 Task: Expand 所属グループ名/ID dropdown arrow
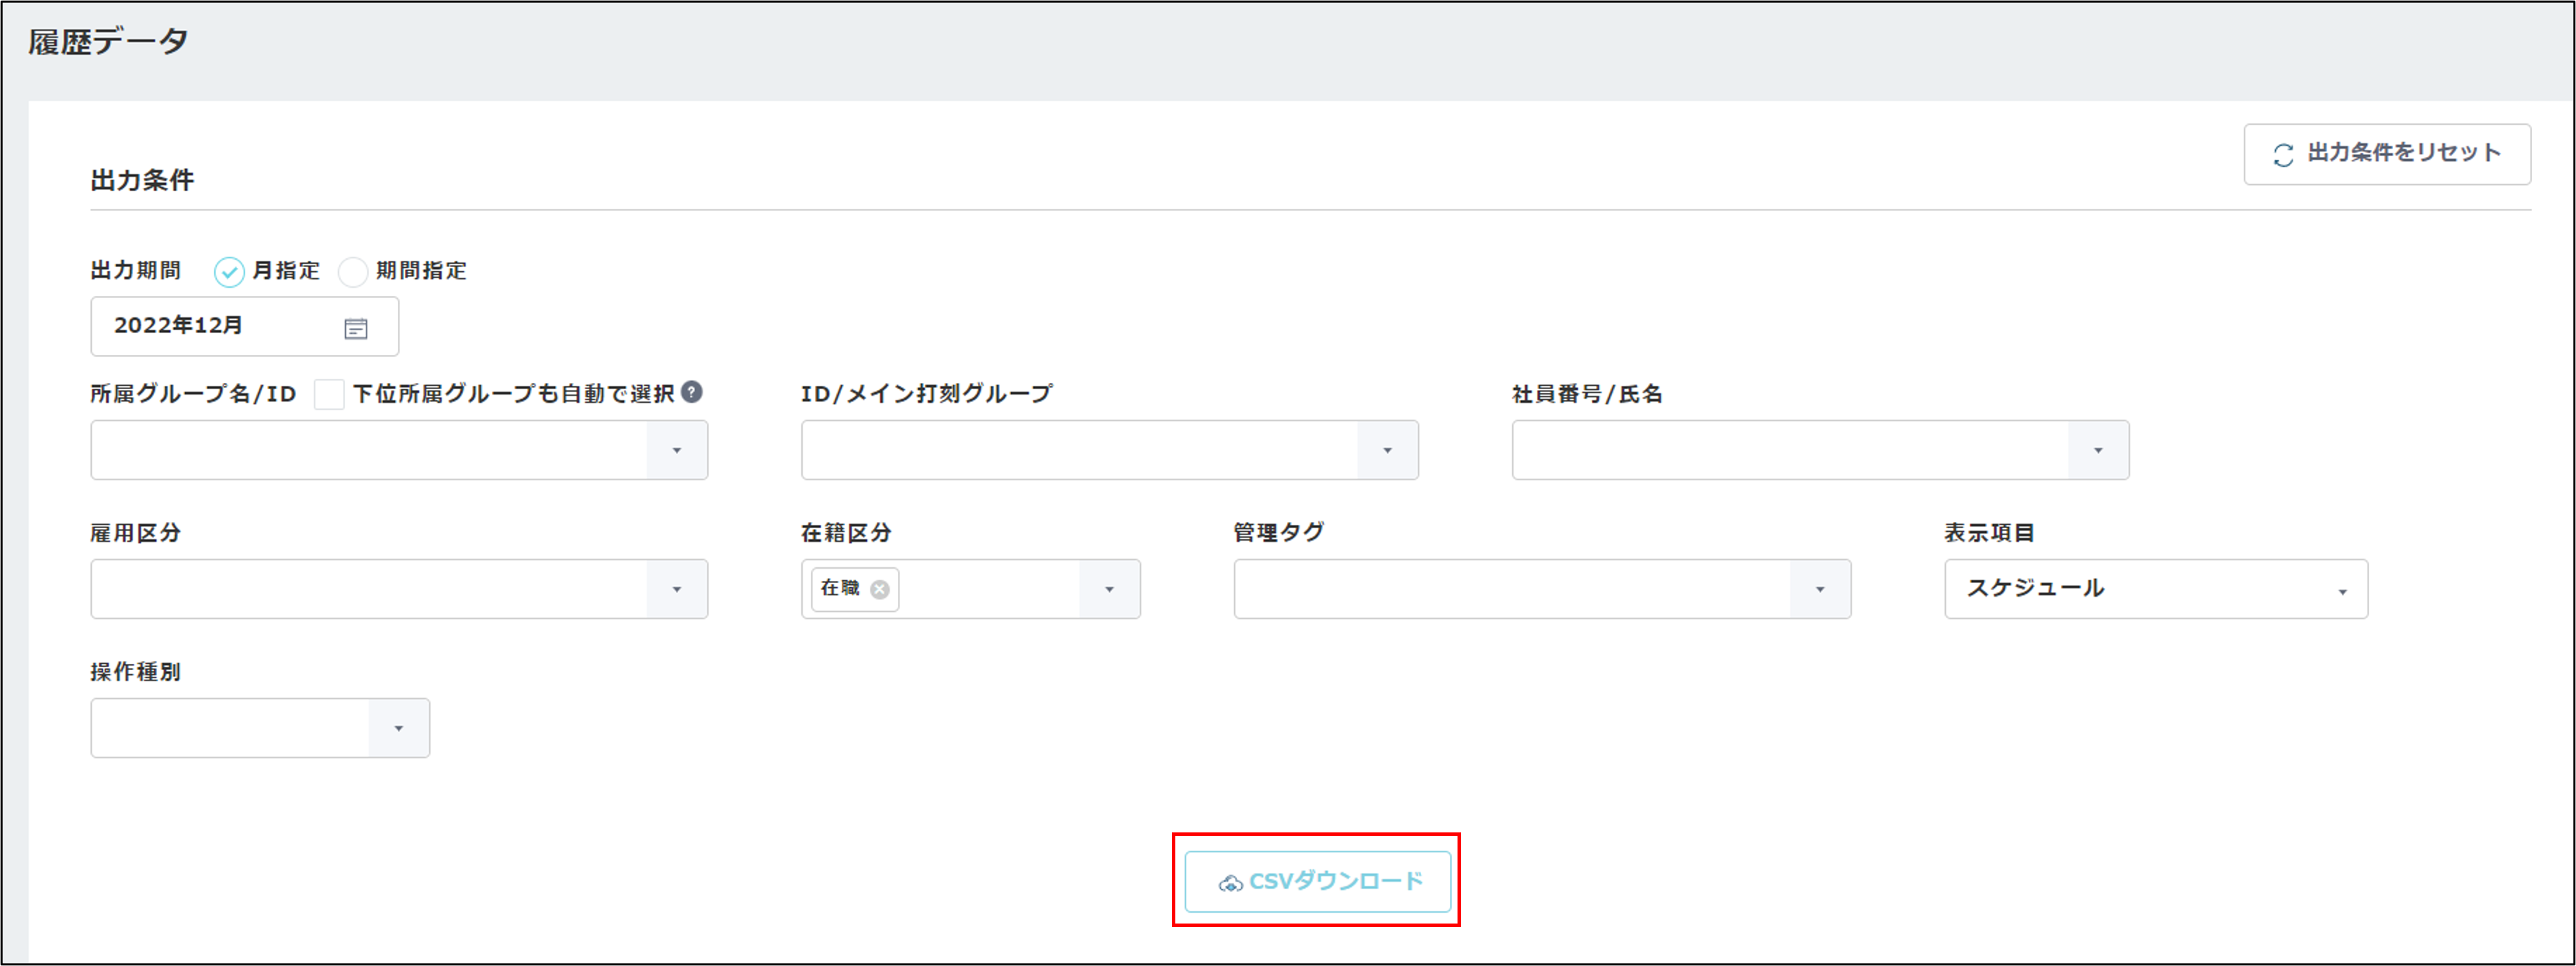tap(677, 450)
